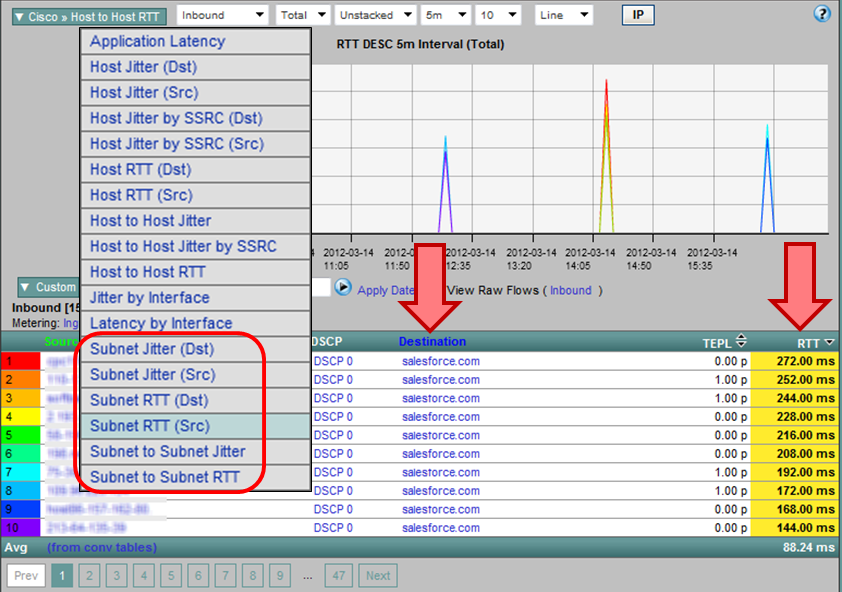
Task: Click the RTT column sort arrow
Action: 829,343
